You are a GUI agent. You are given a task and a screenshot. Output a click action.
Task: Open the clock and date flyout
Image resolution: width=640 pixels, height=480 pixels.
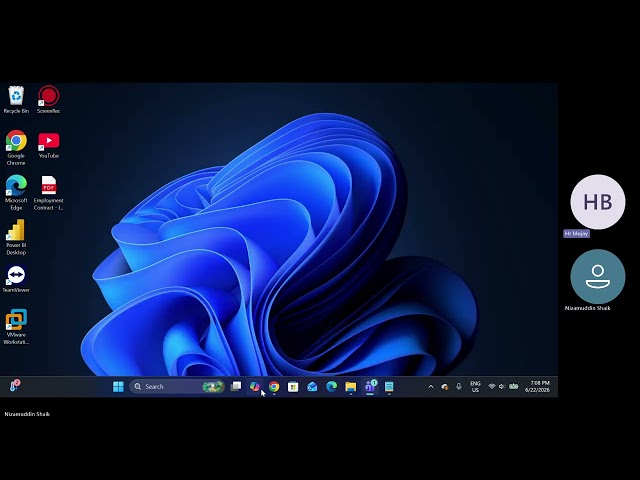pyautogui.click(x=537, y=387)
